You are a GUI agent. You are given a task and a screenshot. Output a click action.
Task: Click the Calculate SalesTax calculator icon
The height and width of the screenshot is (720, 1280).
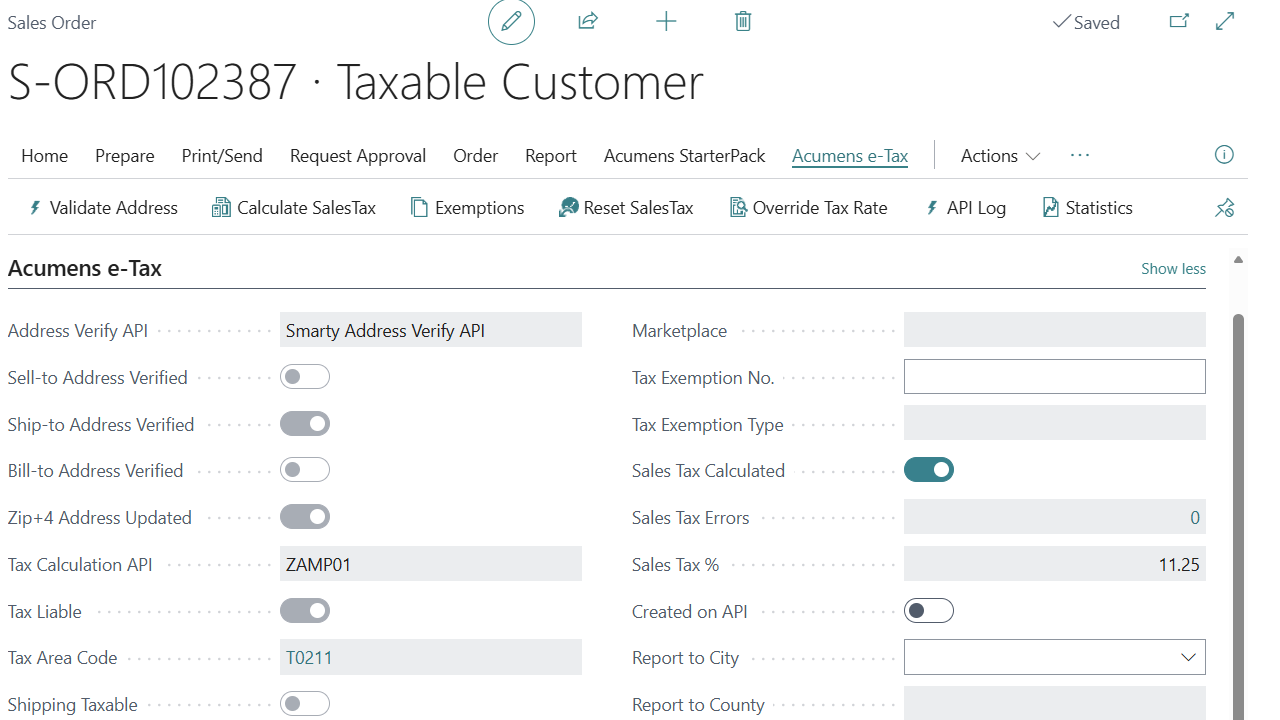[221, 208]
